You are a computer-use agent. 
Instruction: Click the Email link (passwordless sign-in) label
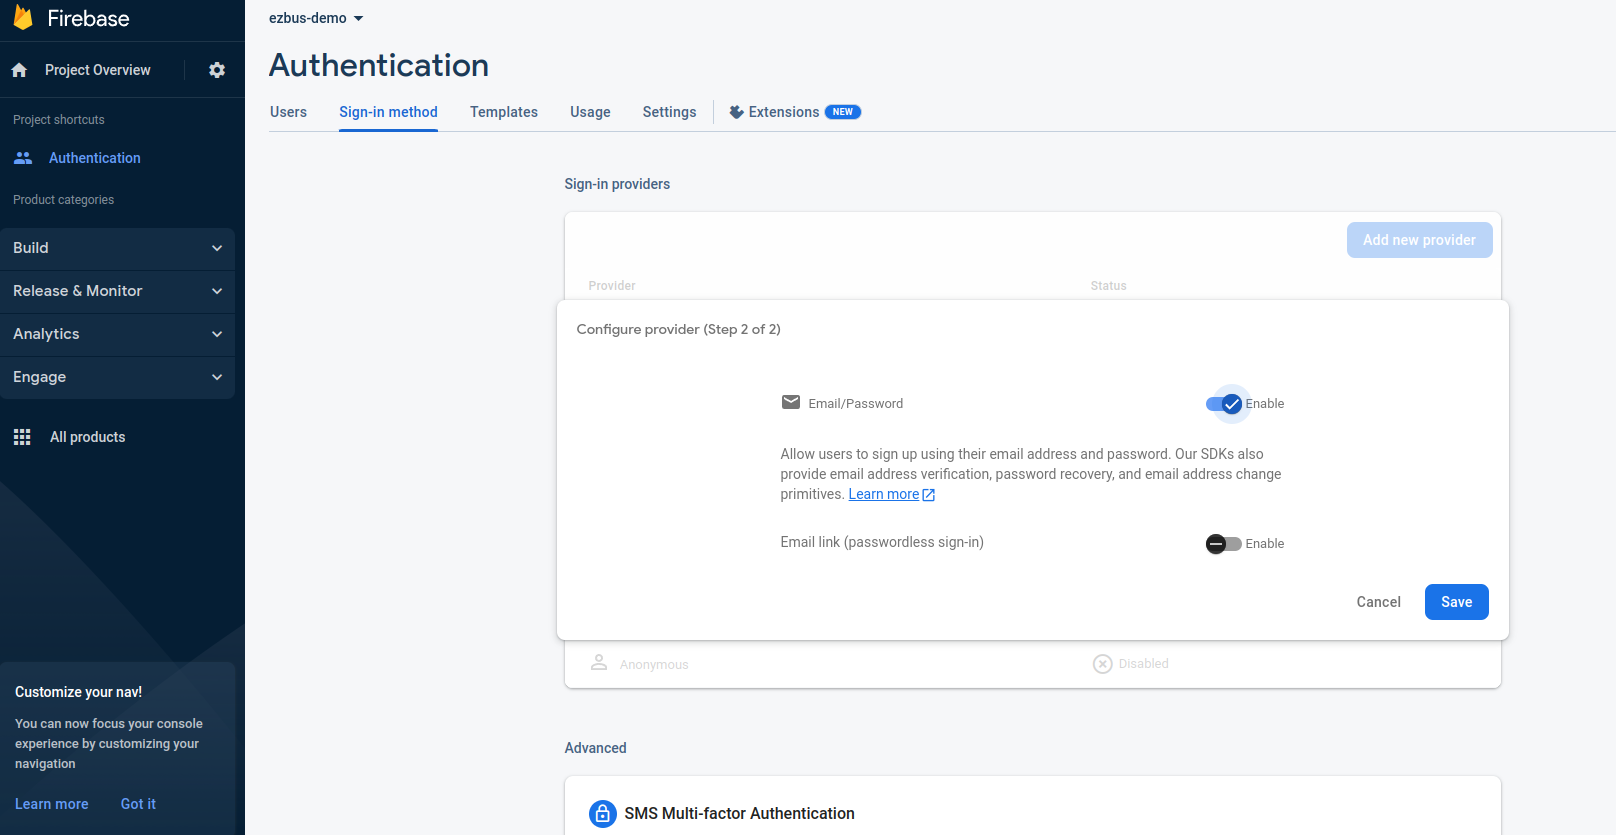coord(882,542)
